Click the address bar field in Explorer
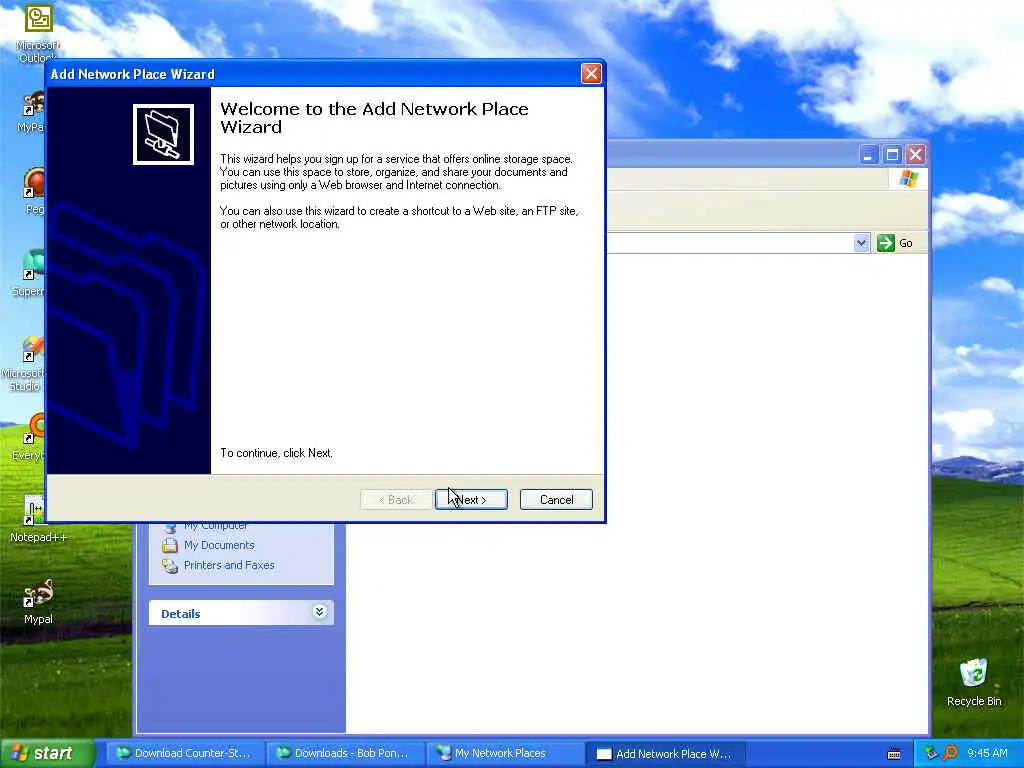This screenshot has height=768, width=1024. (729, 243)
